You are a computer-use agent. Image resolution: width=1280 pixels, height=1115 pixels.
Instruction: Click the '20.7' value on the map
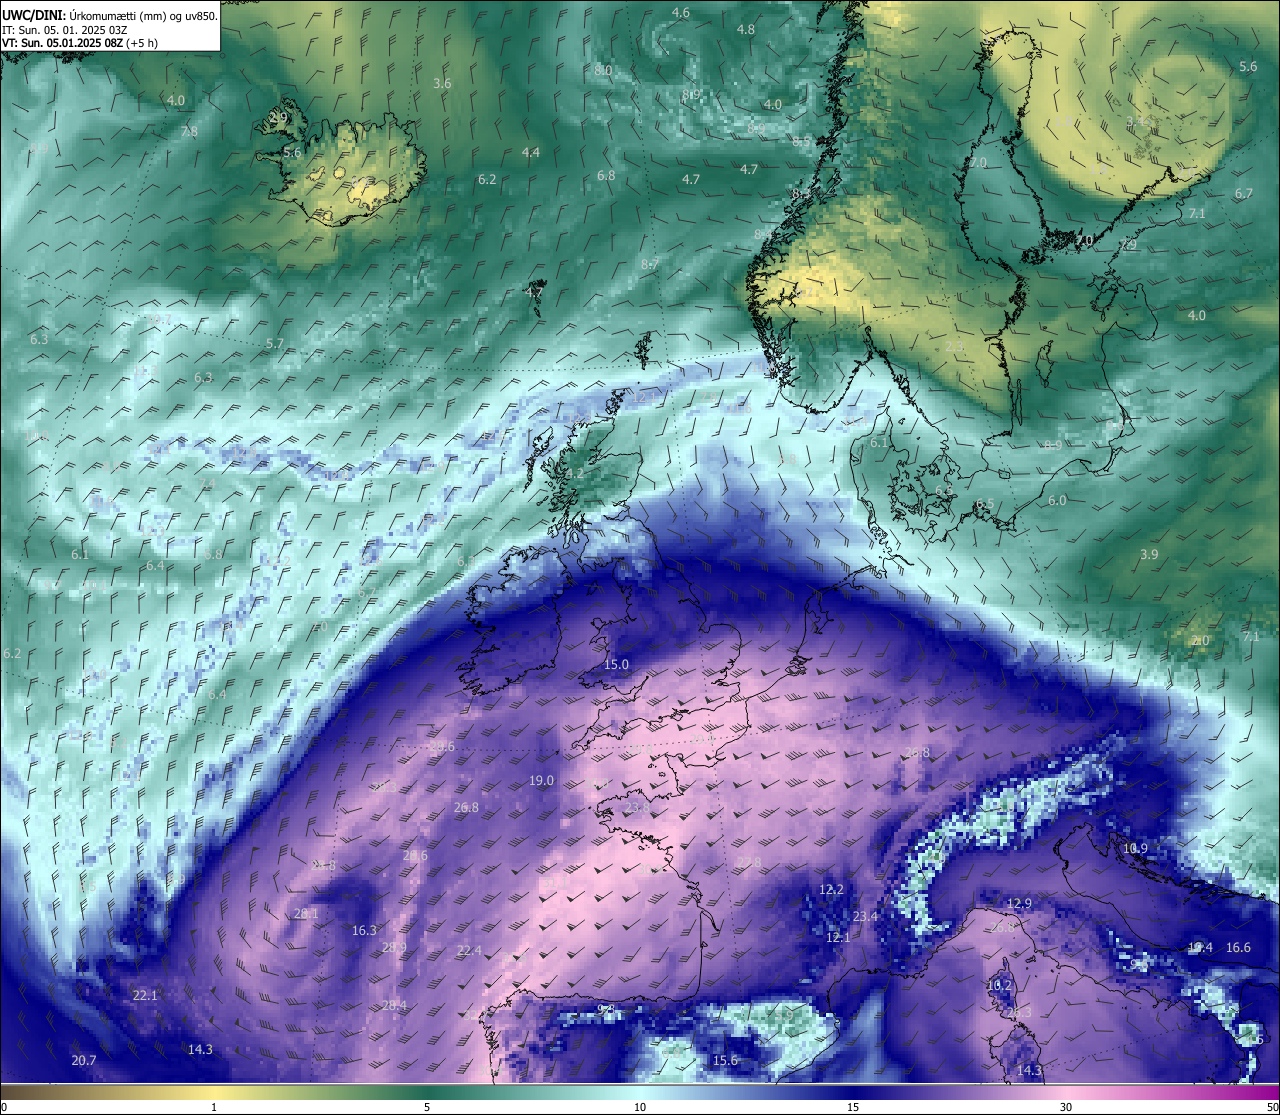[x=84, y=1061]
